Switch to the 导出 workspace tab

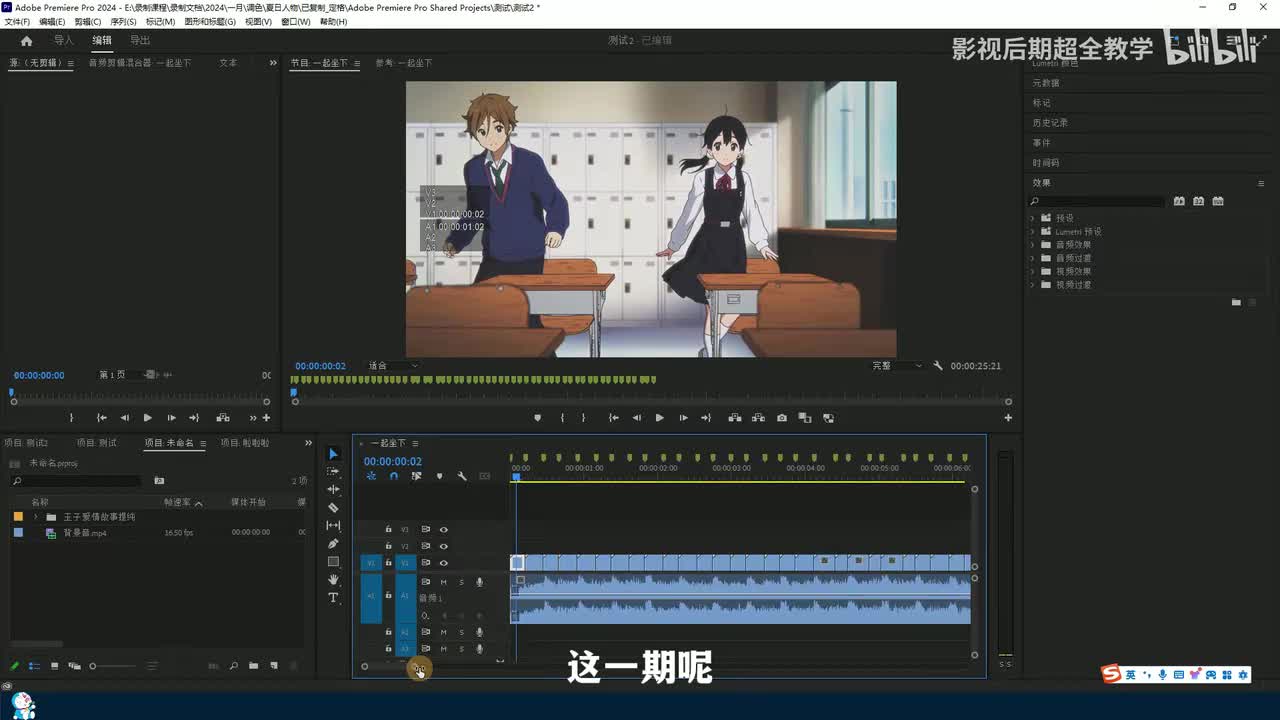point(140,41)
